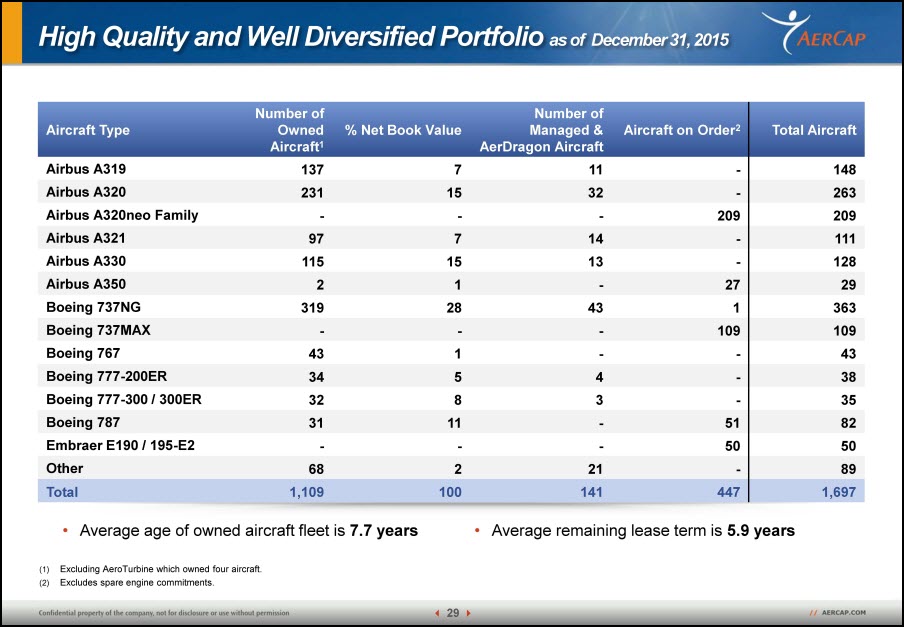Select on-order total 447

coord(729,492)
